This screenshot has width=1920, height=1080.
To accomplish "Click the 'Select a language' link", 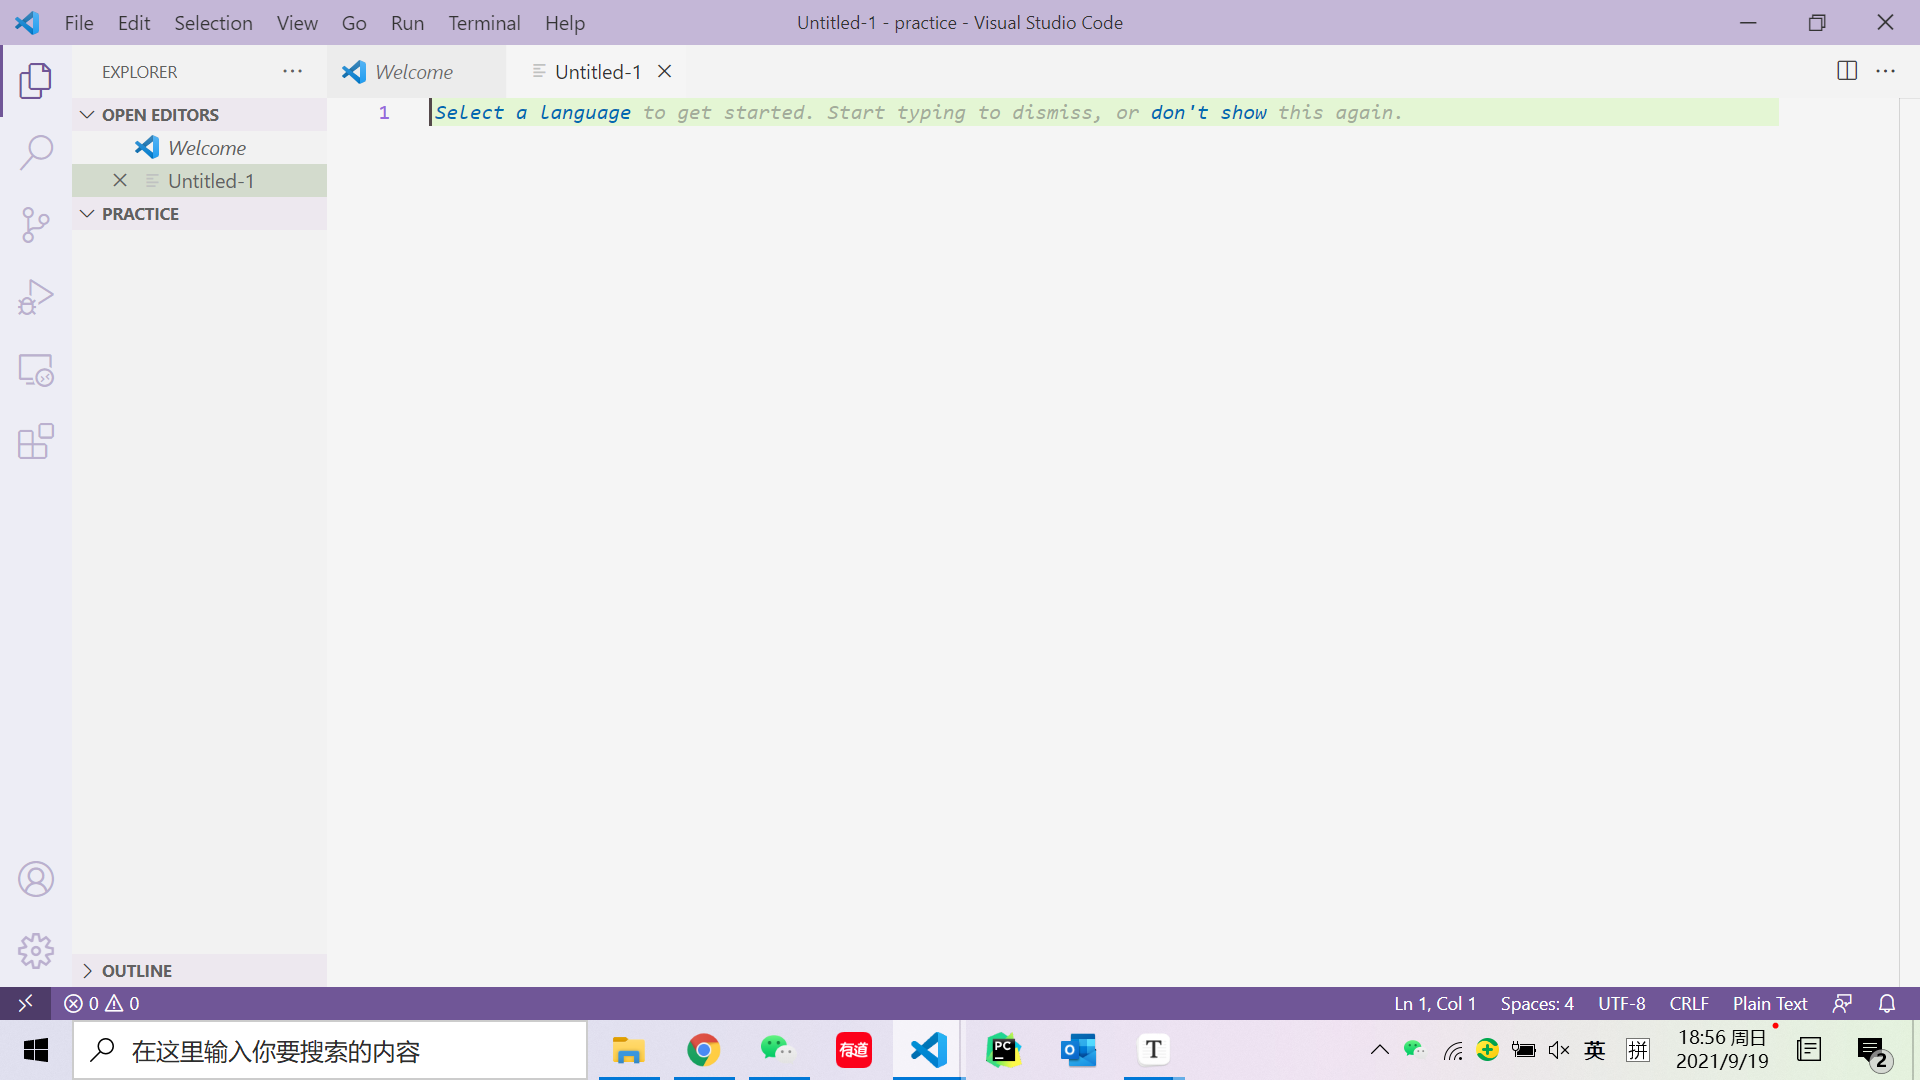I will point(532,113).
